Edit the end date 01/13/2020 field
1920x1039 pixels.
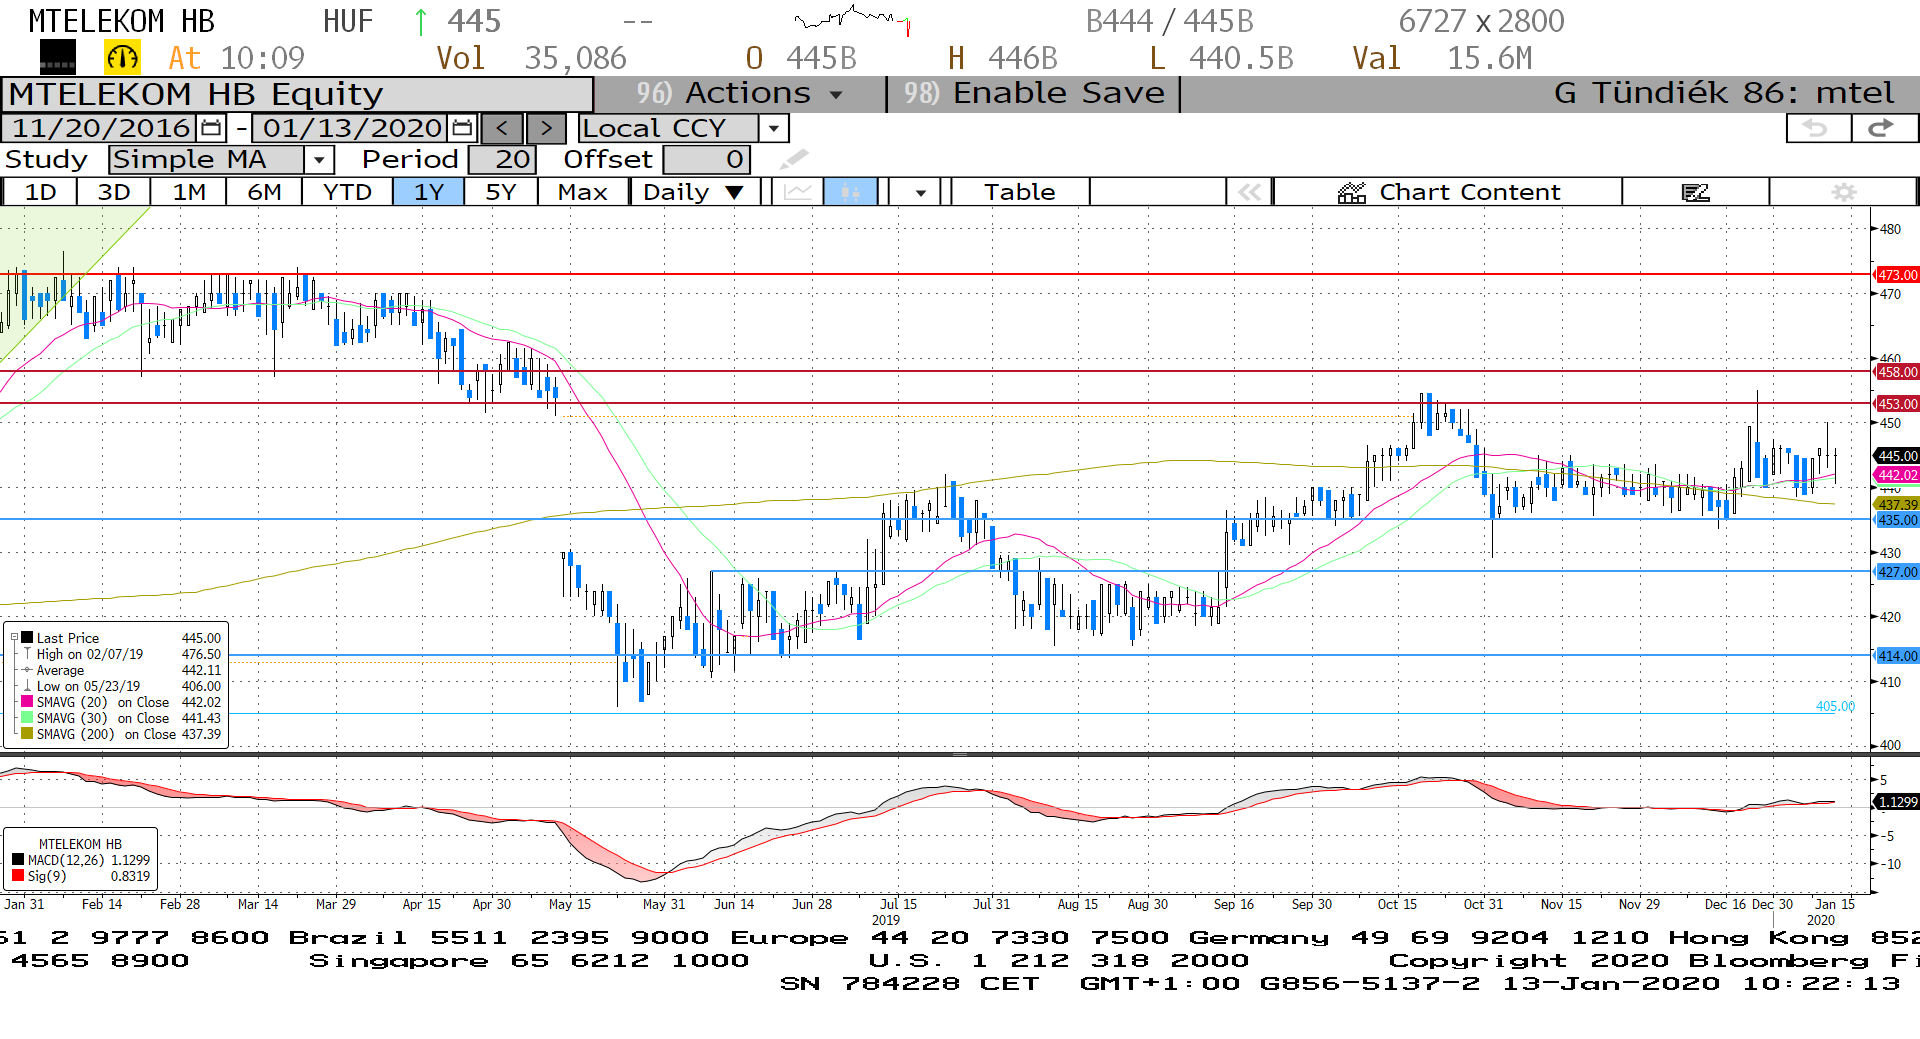pyautogui.click(x=352, y=128)
